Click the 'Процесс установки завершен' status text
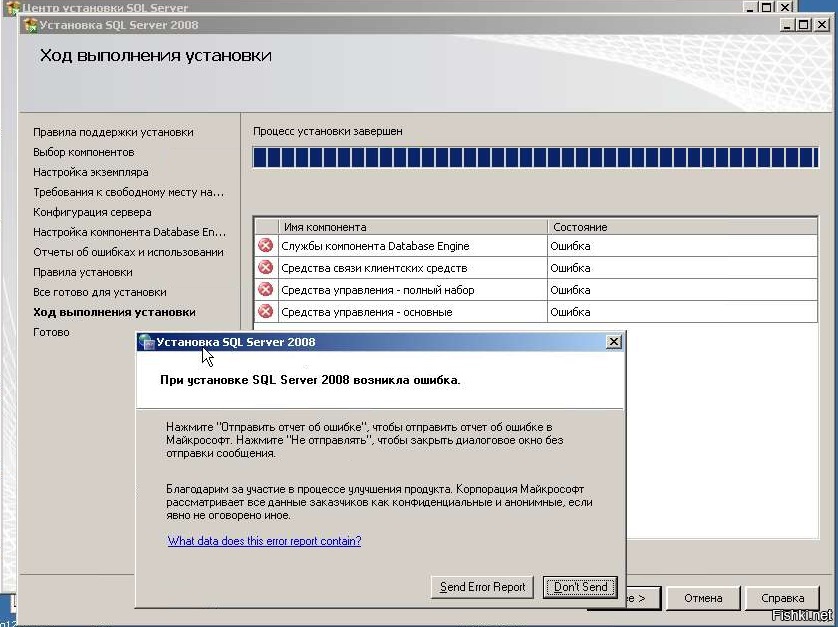838x627 pixels. (x=328, y=131)
